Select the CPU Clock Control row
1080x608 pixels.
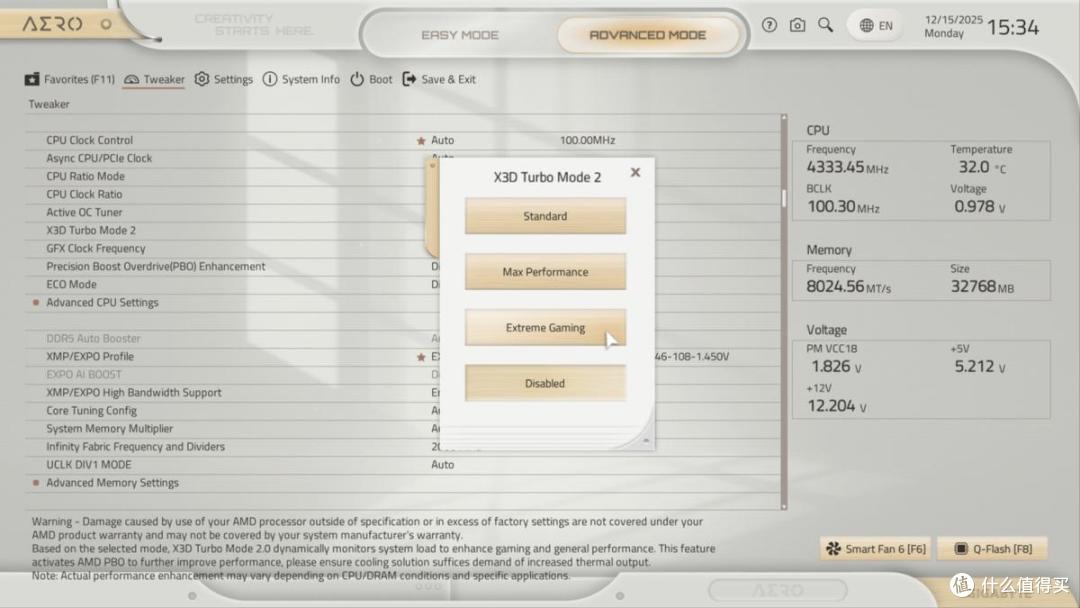pyautogui.click(x=403, y=140)
